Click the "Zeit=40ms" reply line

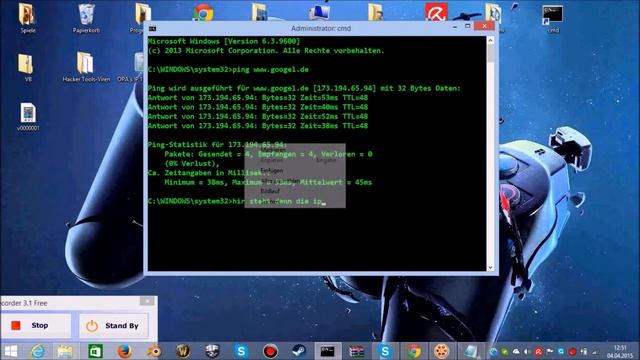(258, 107)
